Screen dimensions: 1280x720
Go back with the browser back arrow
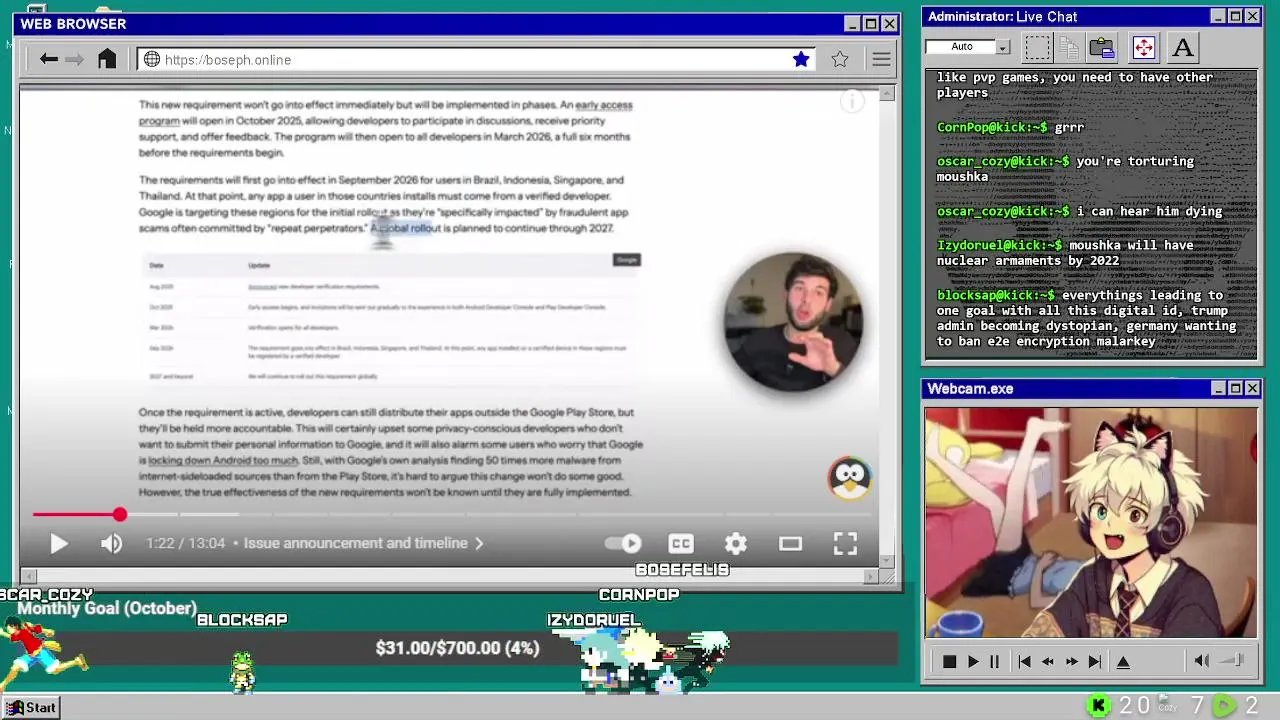coord(48,59)
